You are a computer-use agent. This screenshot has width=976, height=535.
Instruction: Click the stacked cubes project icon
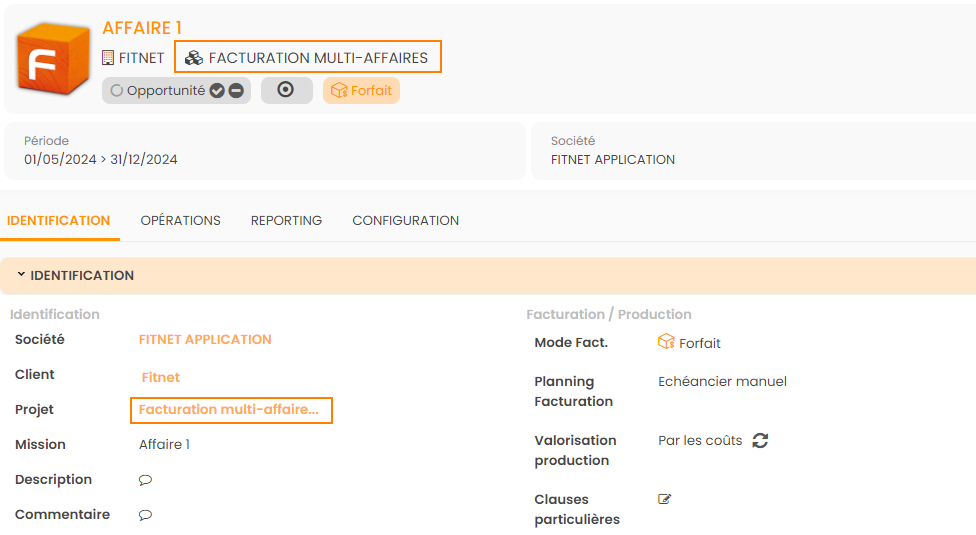[x=194, y=58]
